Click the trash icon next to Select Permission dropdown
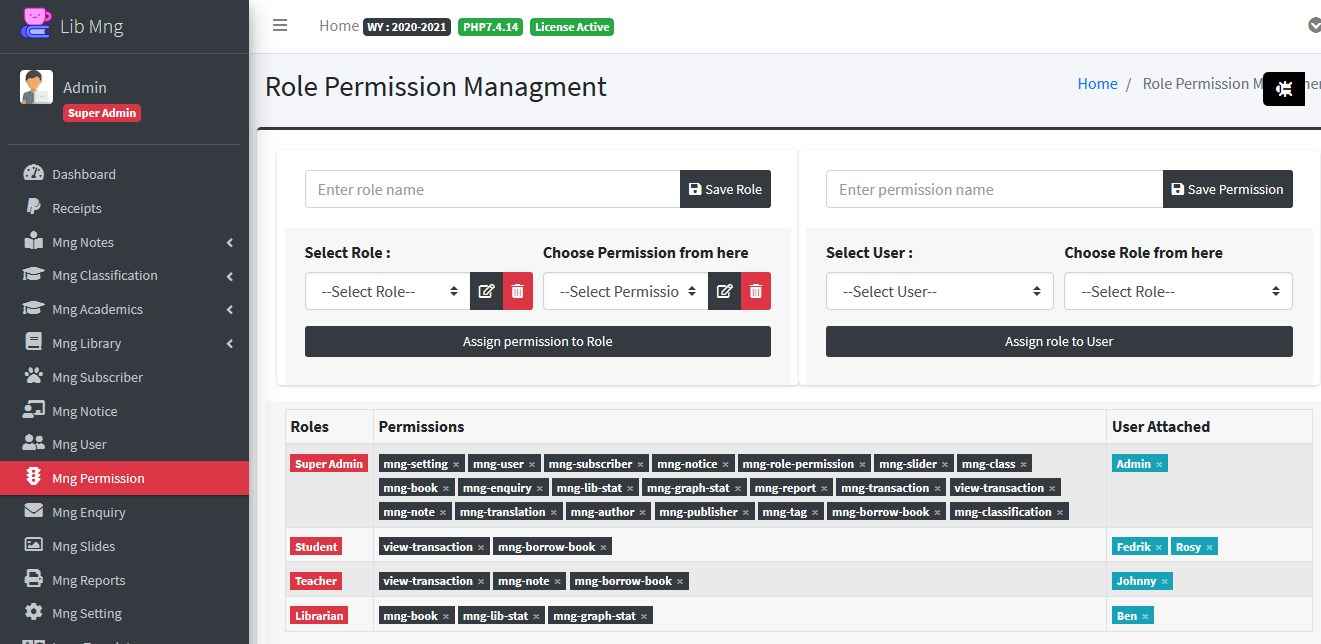 point(755,291)
